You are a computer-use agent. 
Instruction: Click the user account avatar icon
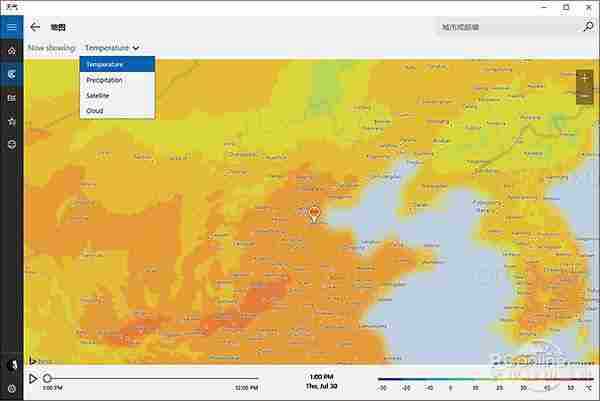[12, 365]
